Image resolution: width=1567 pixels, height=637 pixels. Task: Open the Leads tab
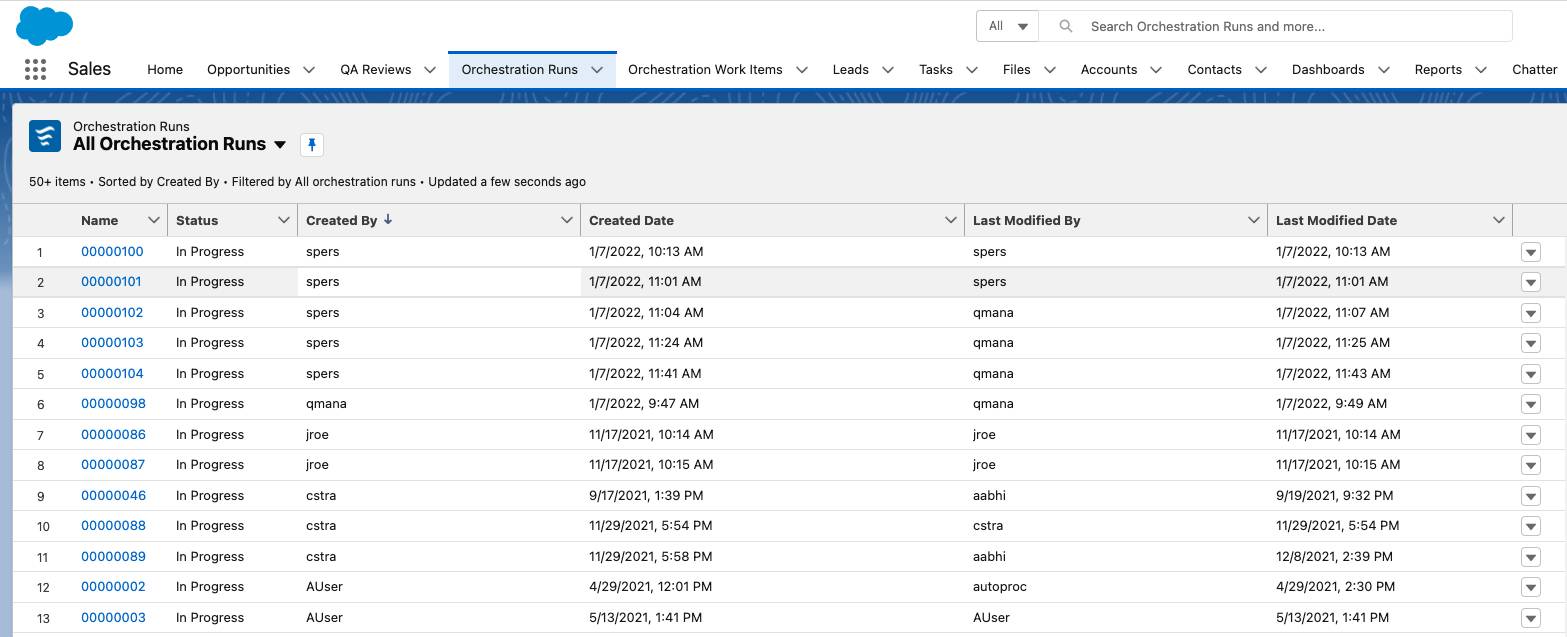click(850, 70)
